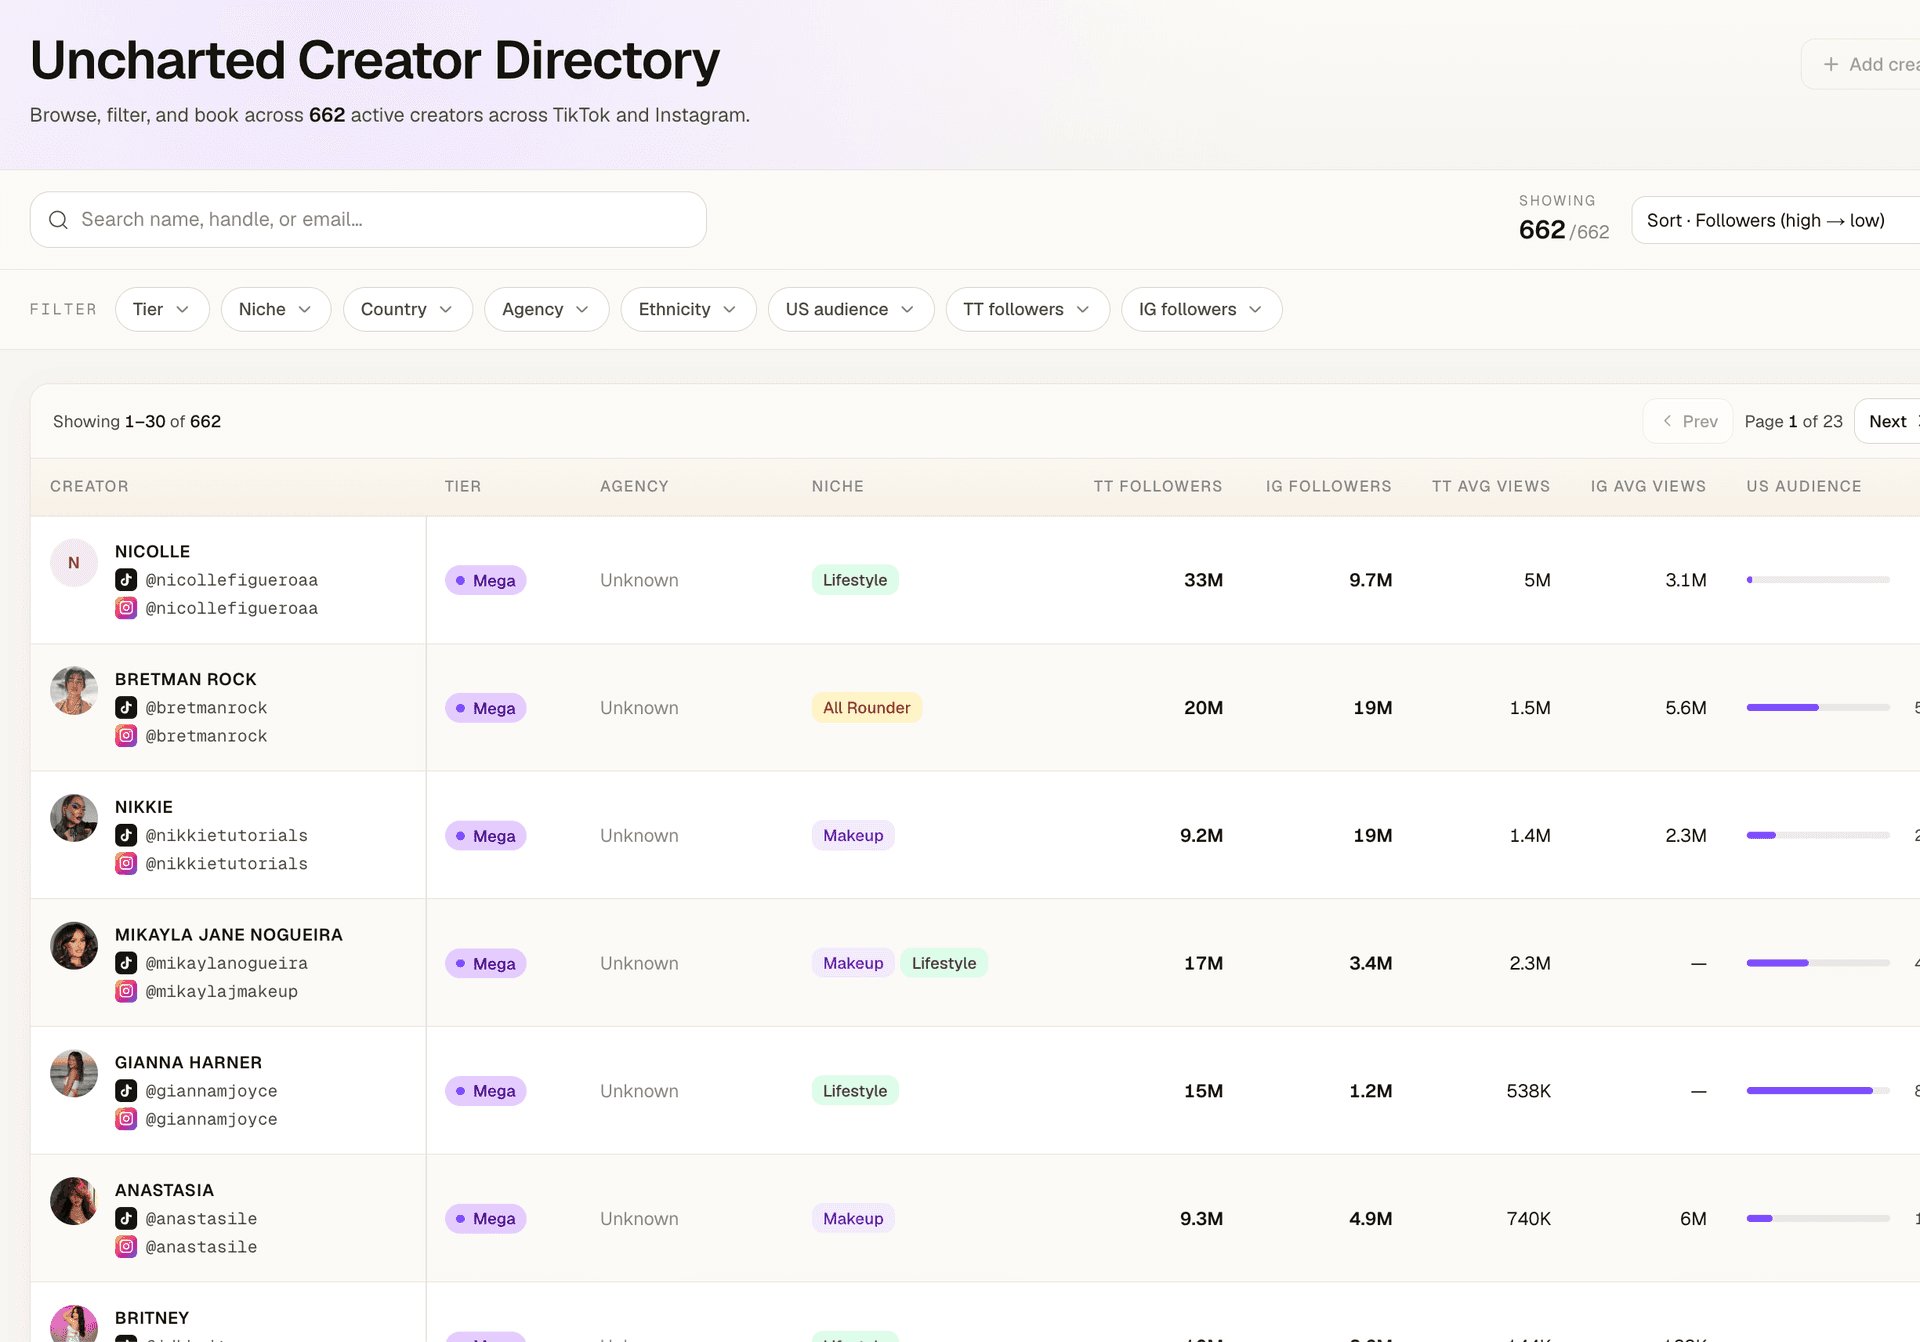
Task: Click 'Page 1 of 23' text
Action: click(1794, 421)
